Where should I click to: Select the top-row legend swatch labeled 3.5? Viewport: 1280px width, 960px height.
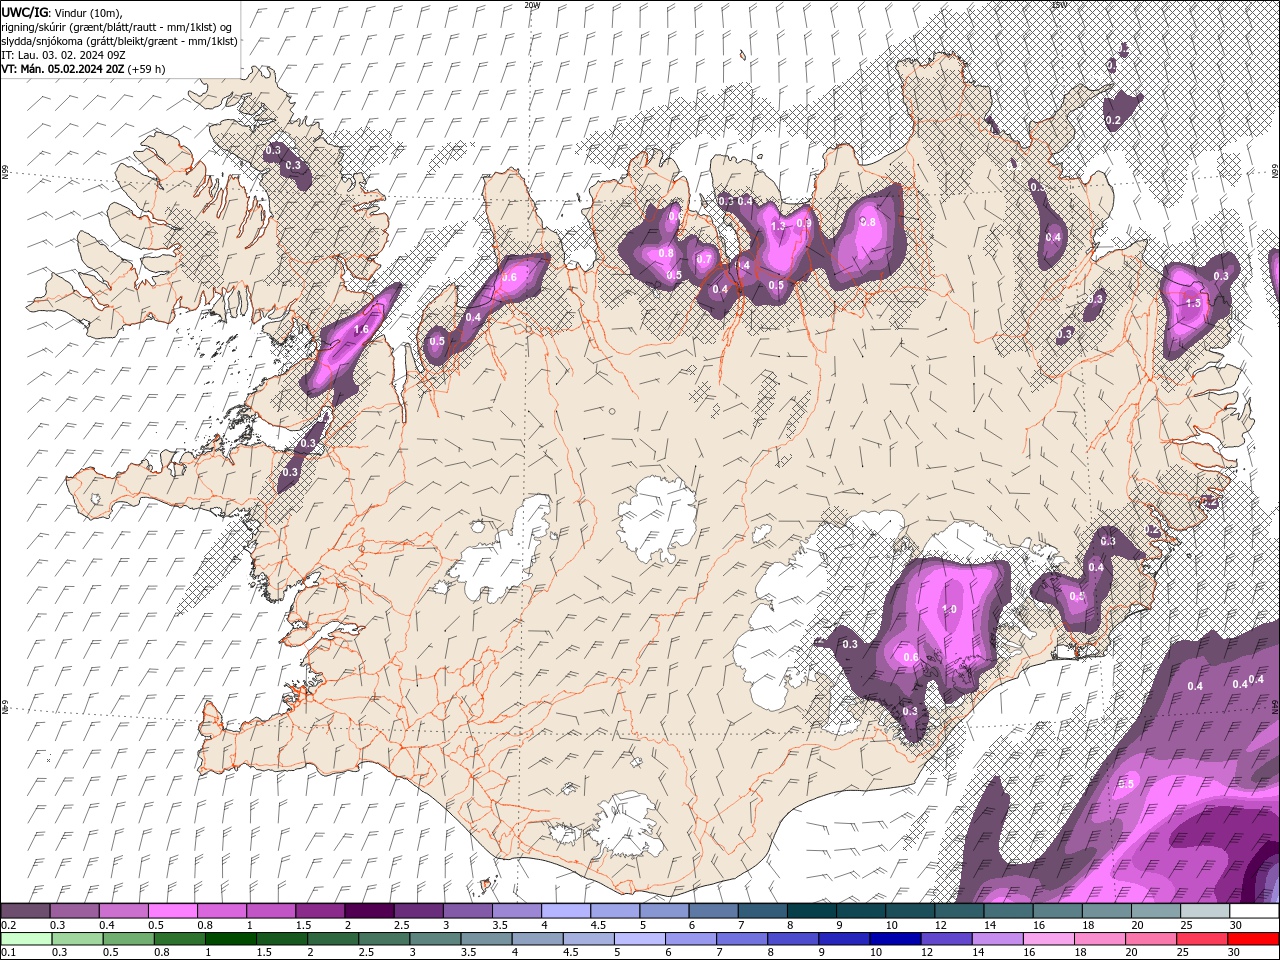[516, 911]
